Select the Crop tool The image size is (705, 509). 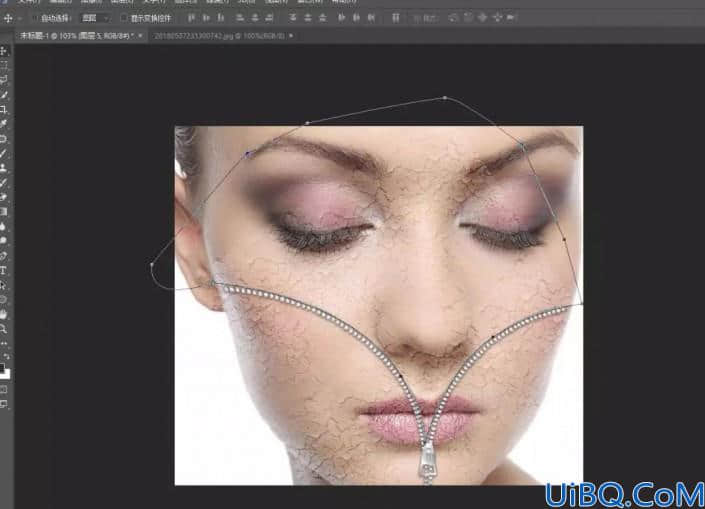coord(4,109)
